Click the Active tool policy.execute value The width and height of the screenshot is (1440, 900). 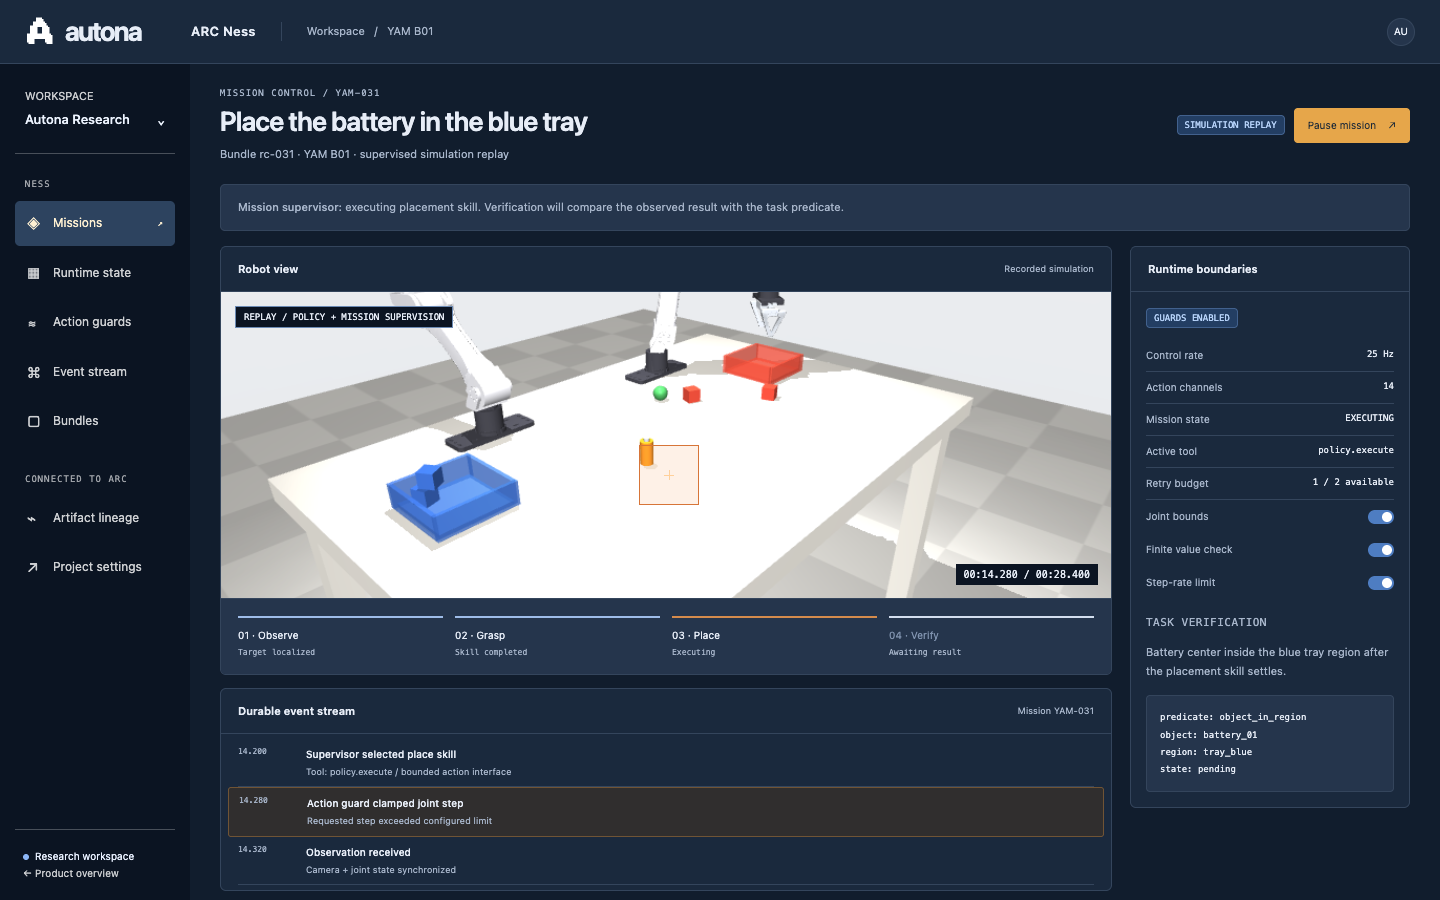tap(1356, 450)
